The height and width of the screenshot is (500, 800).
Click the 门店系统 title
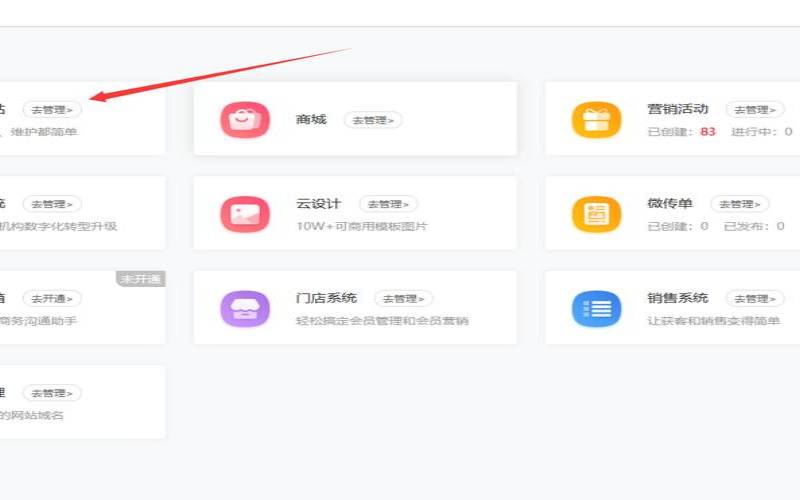point(327,298)
